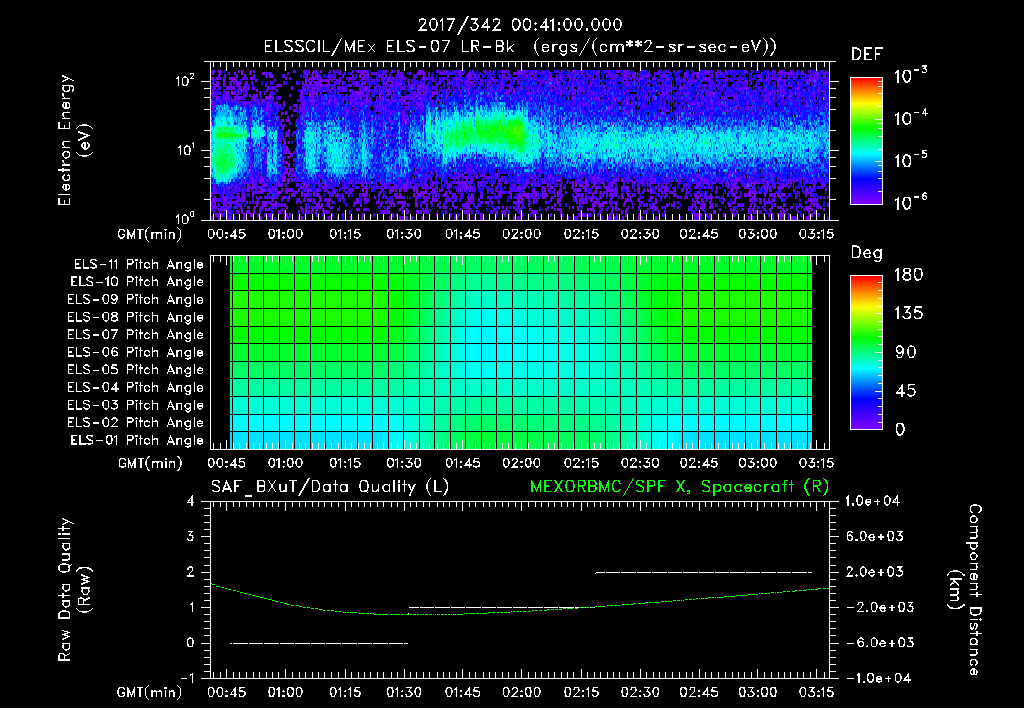The width and height of the screenshot is (1024, 708).
Task: Click the data quality line at level 0
Action: [x=319, y=643]
